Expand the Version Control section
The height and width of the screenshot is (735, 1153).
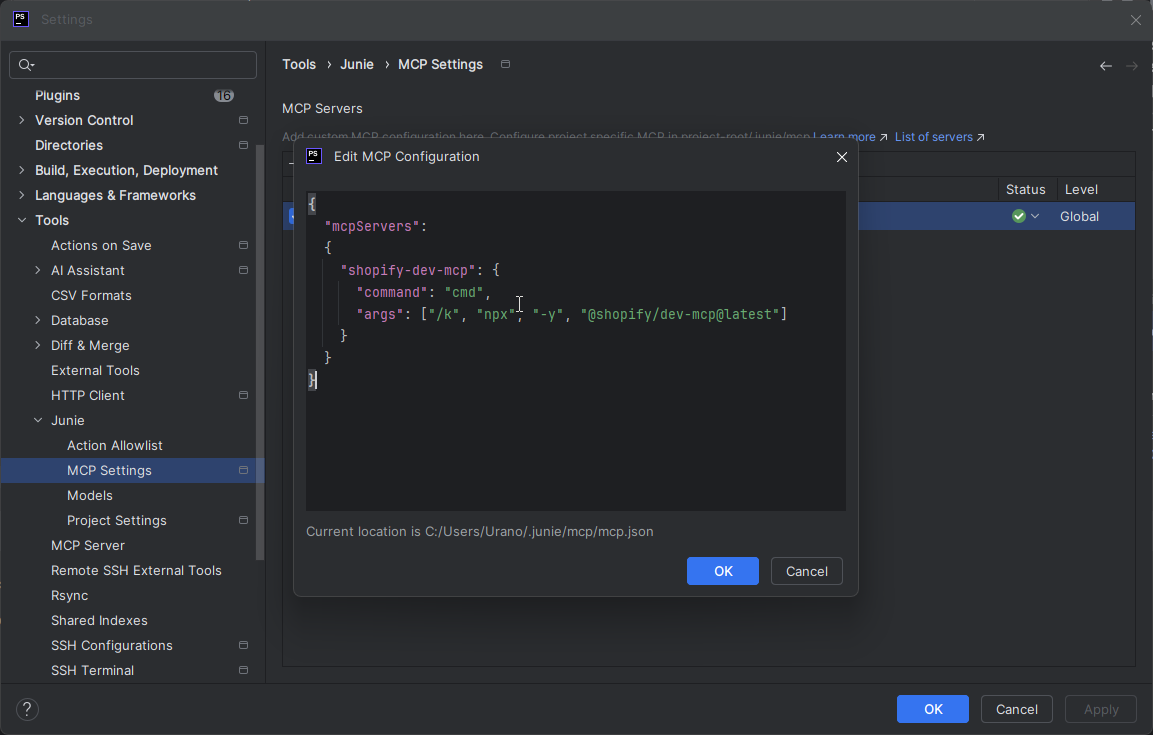(x=21, y=120)
